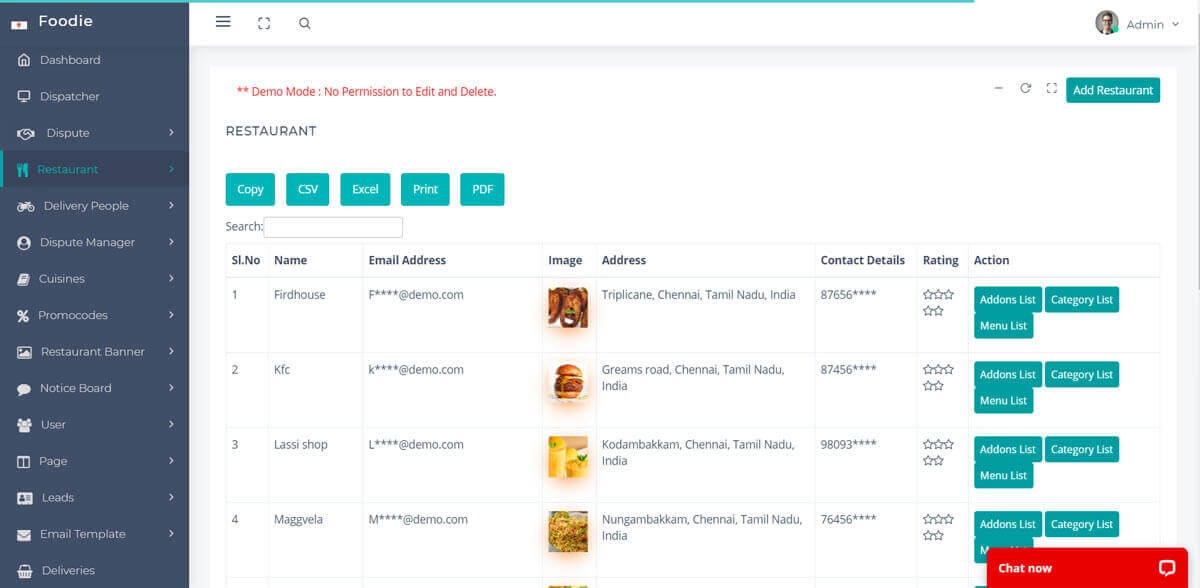1200x588 pixels.
Task: Expand the Cuisines menu chevron
Action: 171,279
